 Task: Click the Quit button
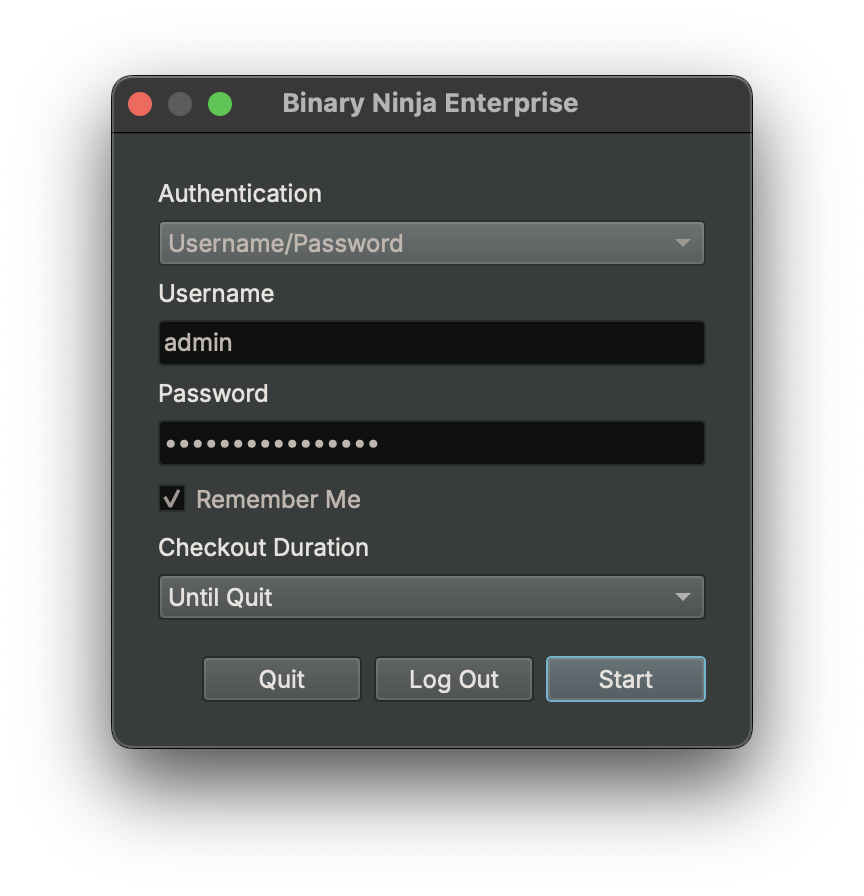281,679
